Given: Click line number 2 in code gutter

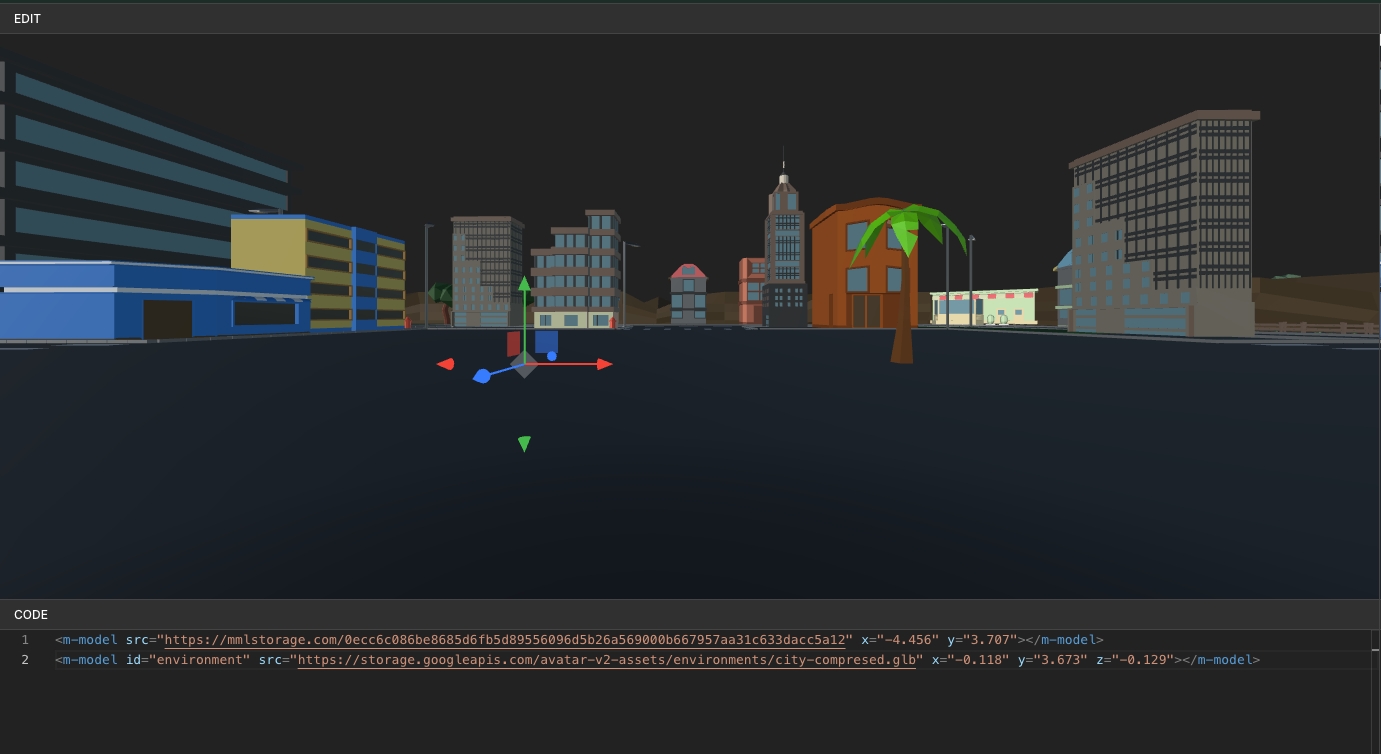Looking at the screenshot, I should (25, 660).
